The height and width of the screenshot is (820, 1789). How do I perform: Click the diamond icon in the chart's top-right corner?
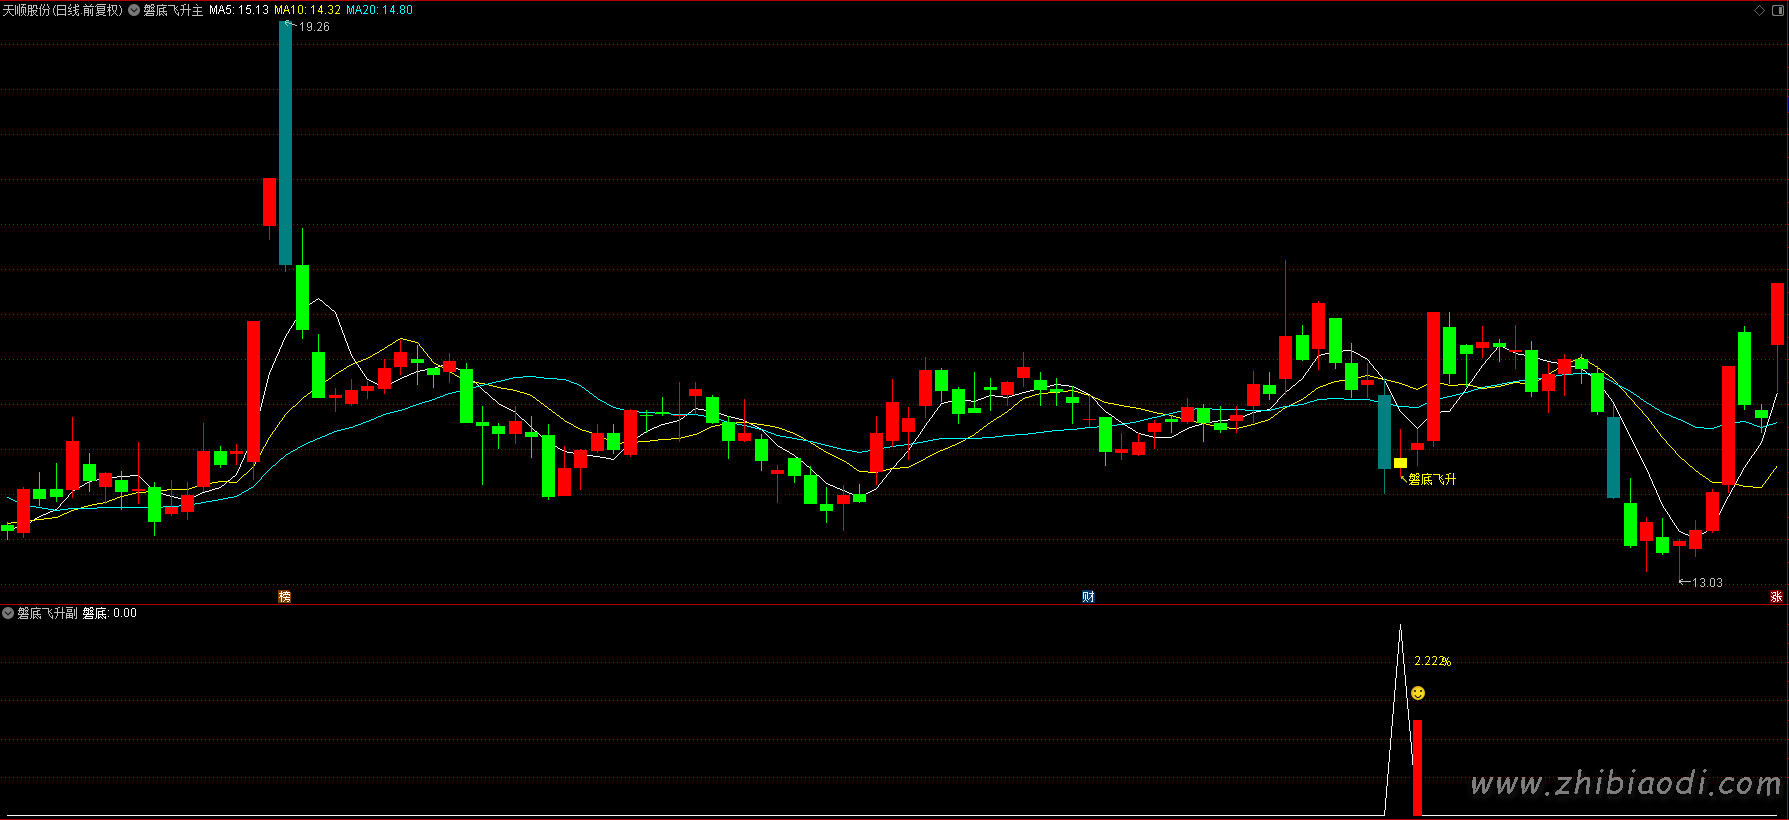(x=1760, y=10)
